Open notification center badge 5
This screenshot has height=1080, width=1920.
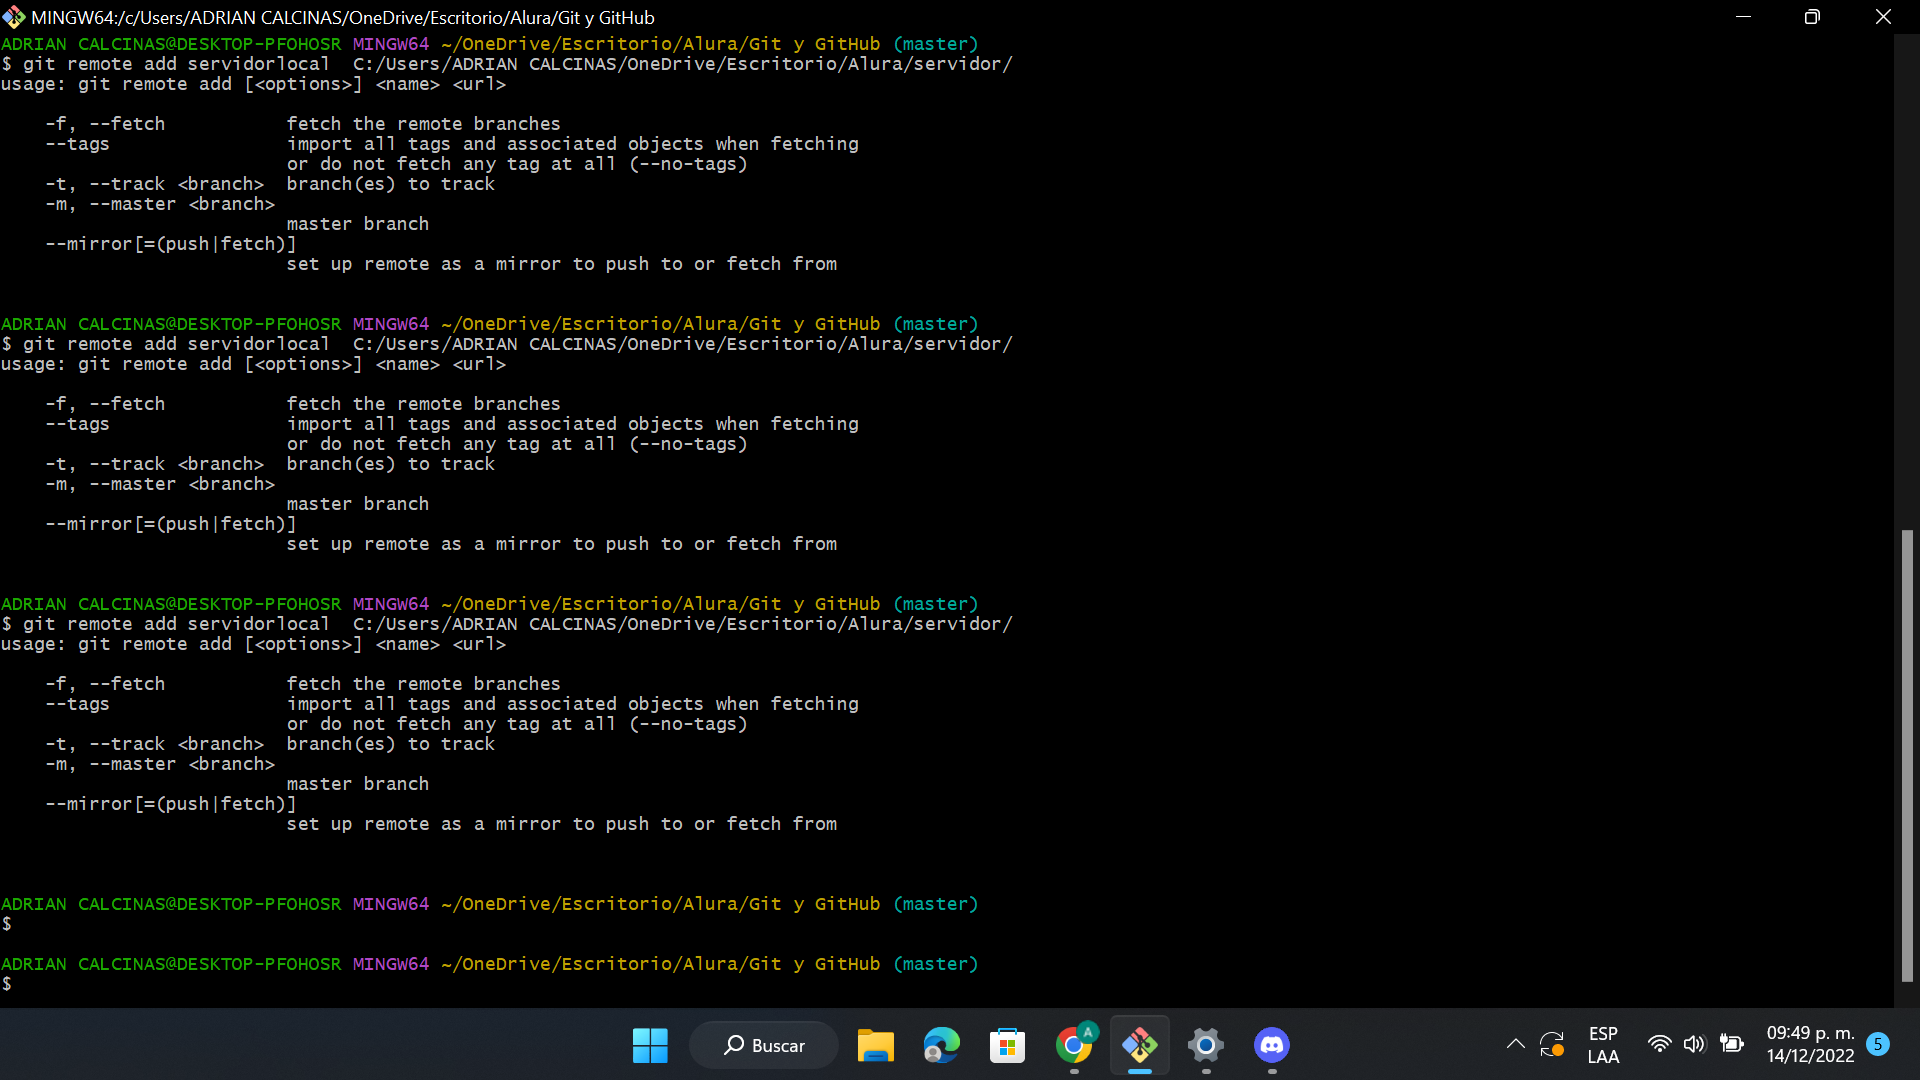pyautogui.click(x=1878, y=1044)
